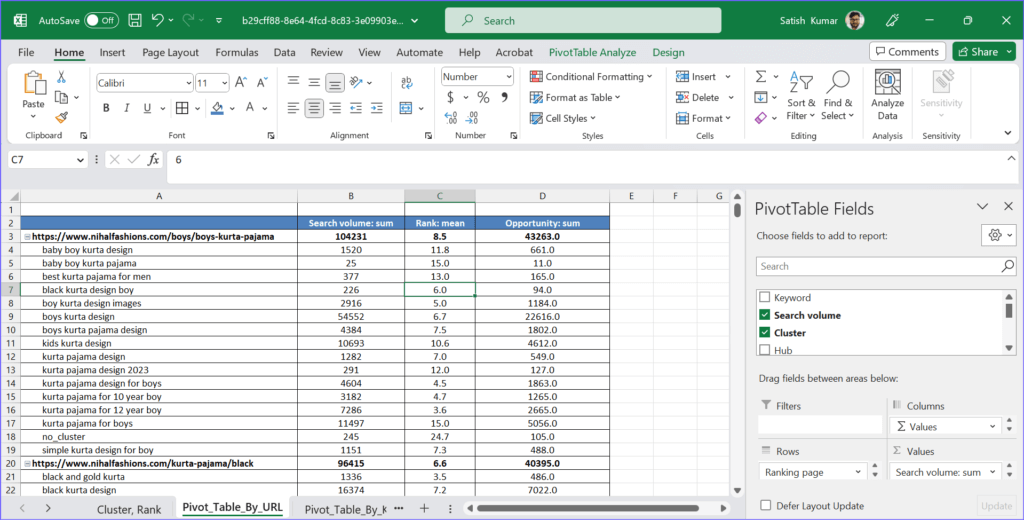Uncheck the Search volume field checkbox
This screenshot has width=1024, height=520.
click(765, 315)
